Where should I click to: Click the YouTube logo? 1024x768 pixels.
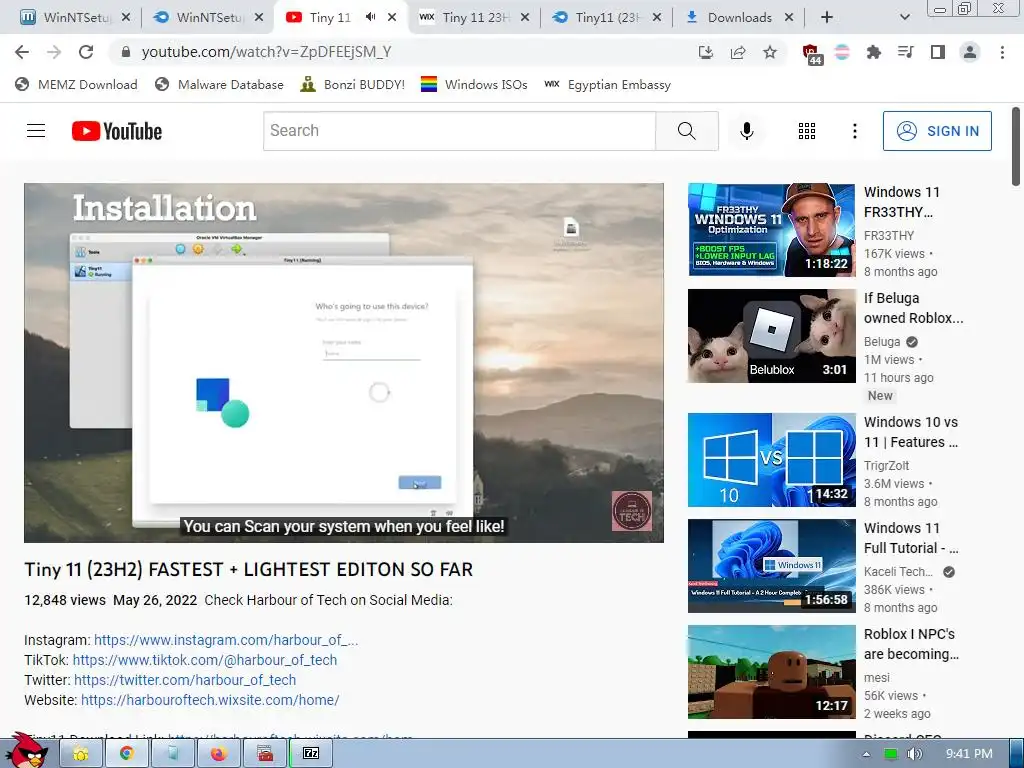pyautogui.click(x=117, y=131)
